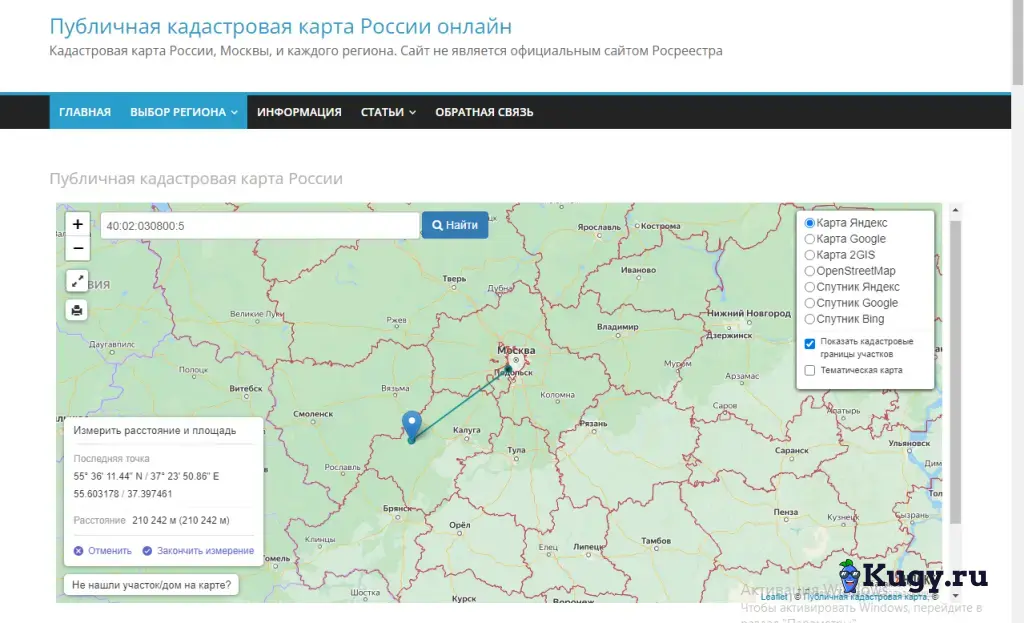Click the Тула city label on map
Screen dimensions: 1024x623
pos(516,450)
